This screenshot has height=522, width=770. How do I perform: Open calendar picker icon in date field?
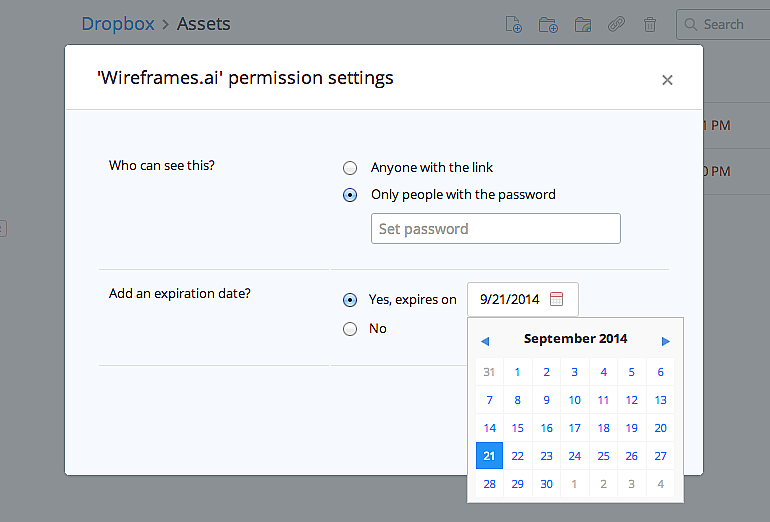point(557,299)
